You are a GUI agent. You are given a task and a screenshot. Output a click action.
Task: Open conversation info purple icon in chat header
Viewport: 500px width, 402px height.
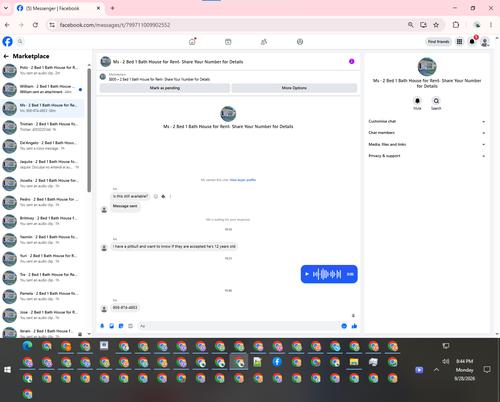click(352, 61)
